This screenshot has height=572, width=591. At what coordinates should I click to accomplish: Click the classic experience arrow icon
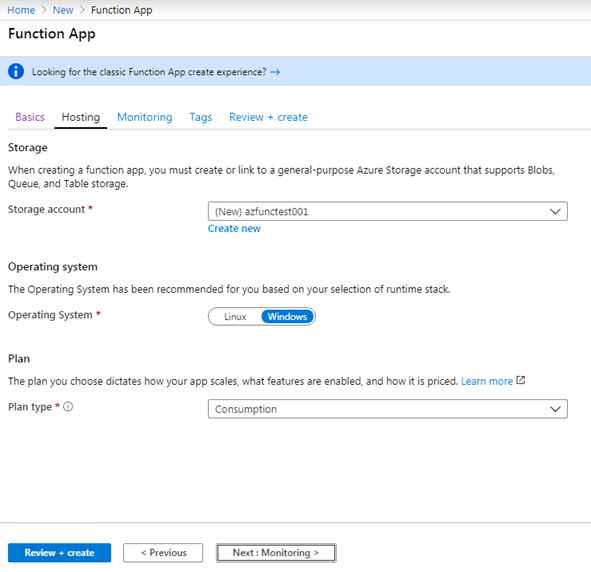pyautogui.click(x=275, y=72)
